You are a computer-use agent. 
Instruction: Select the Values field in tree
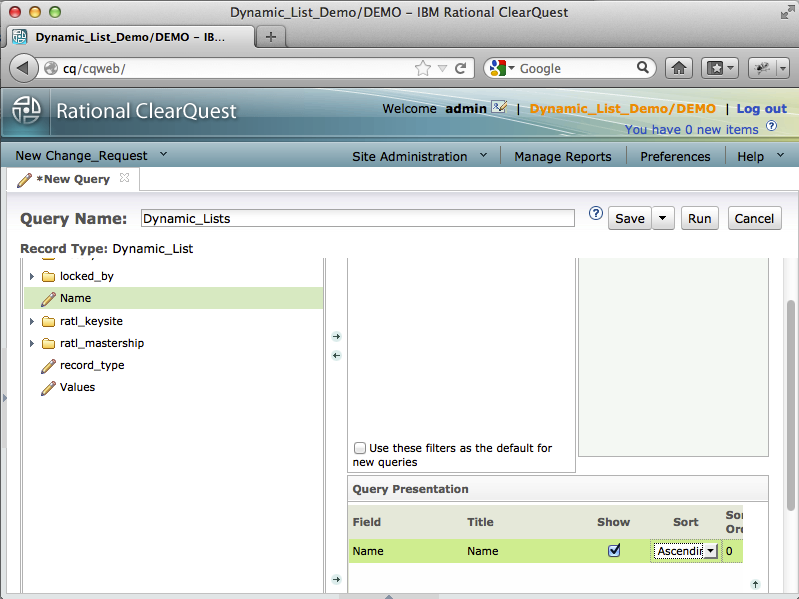[x=77, y=387]
